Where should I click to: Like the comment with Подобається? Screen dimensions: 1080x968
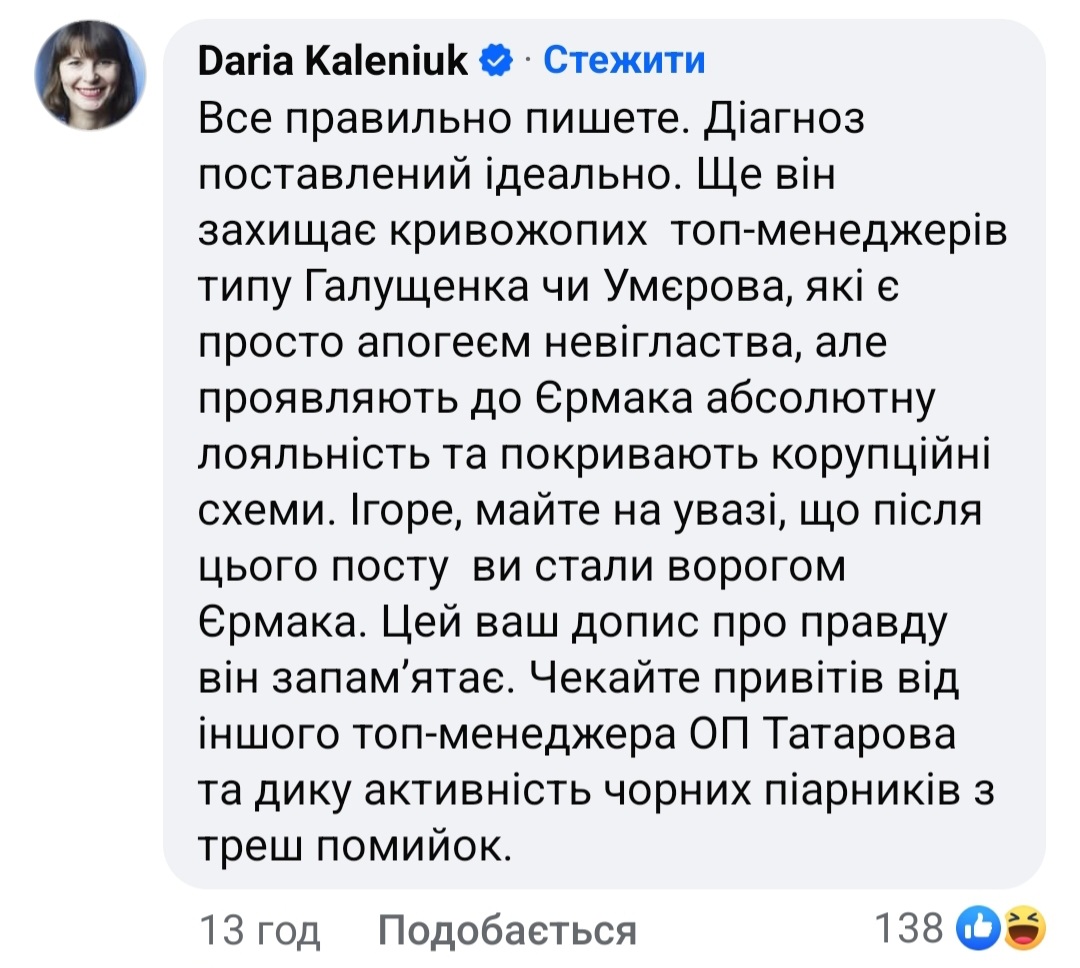point(508,931)
